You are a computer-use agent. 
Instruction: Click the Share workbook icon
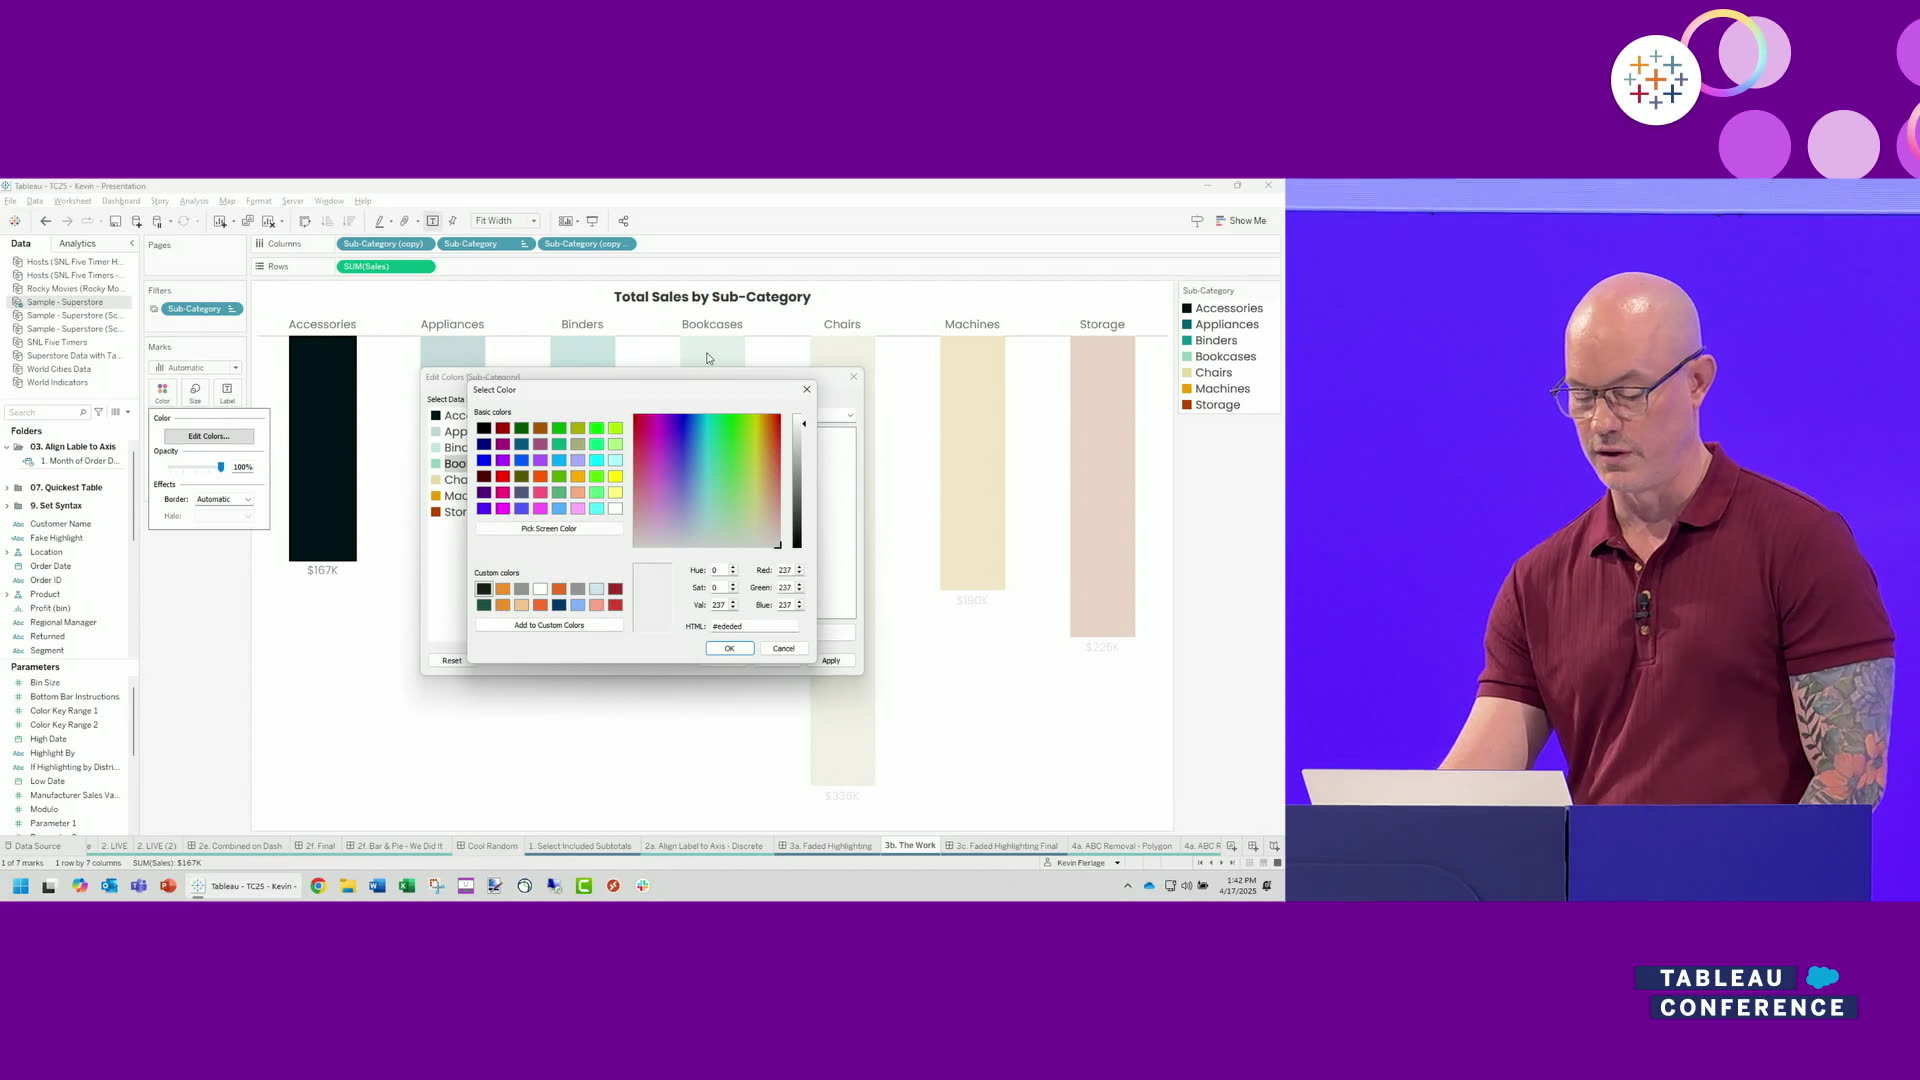pyautogui.click(x=623, y=221)
